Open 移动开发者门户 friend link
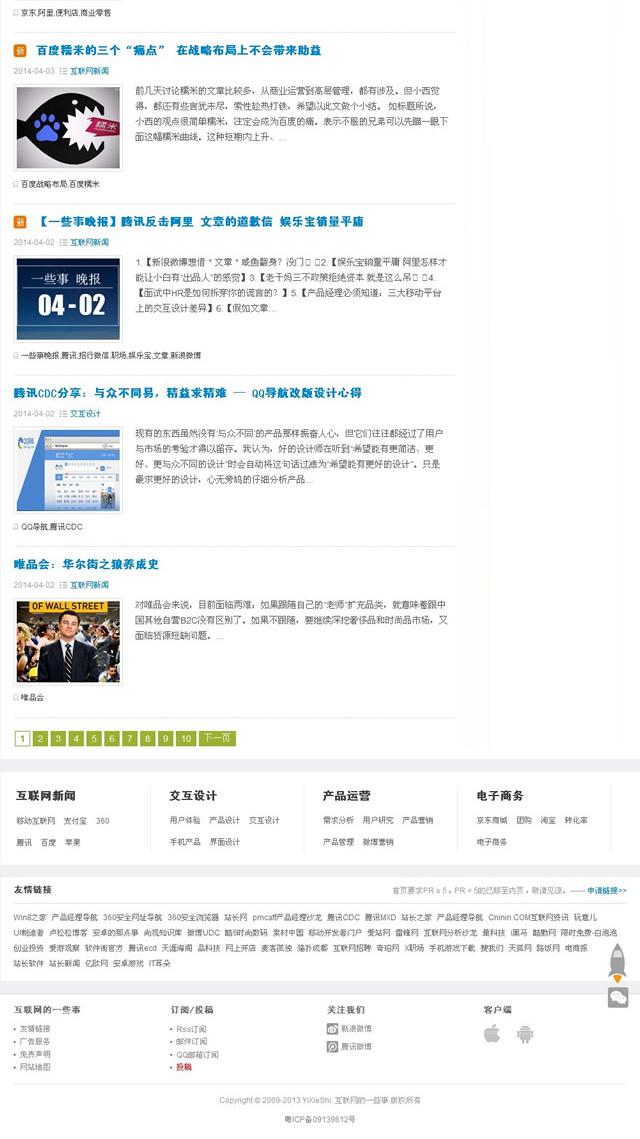Viewport: 640px width, 1139px height. (x=335, y=933)
